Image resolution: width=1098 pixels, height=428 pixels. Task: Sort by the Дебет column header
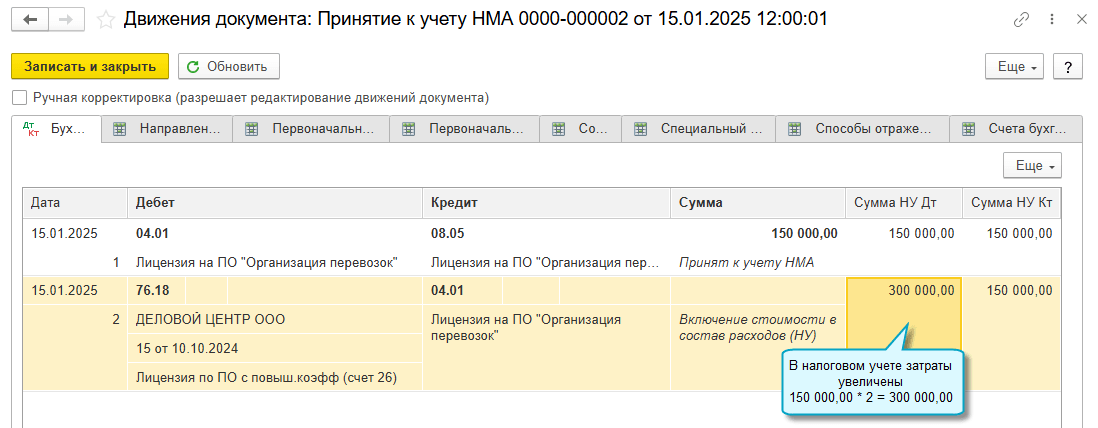(274, 202)
